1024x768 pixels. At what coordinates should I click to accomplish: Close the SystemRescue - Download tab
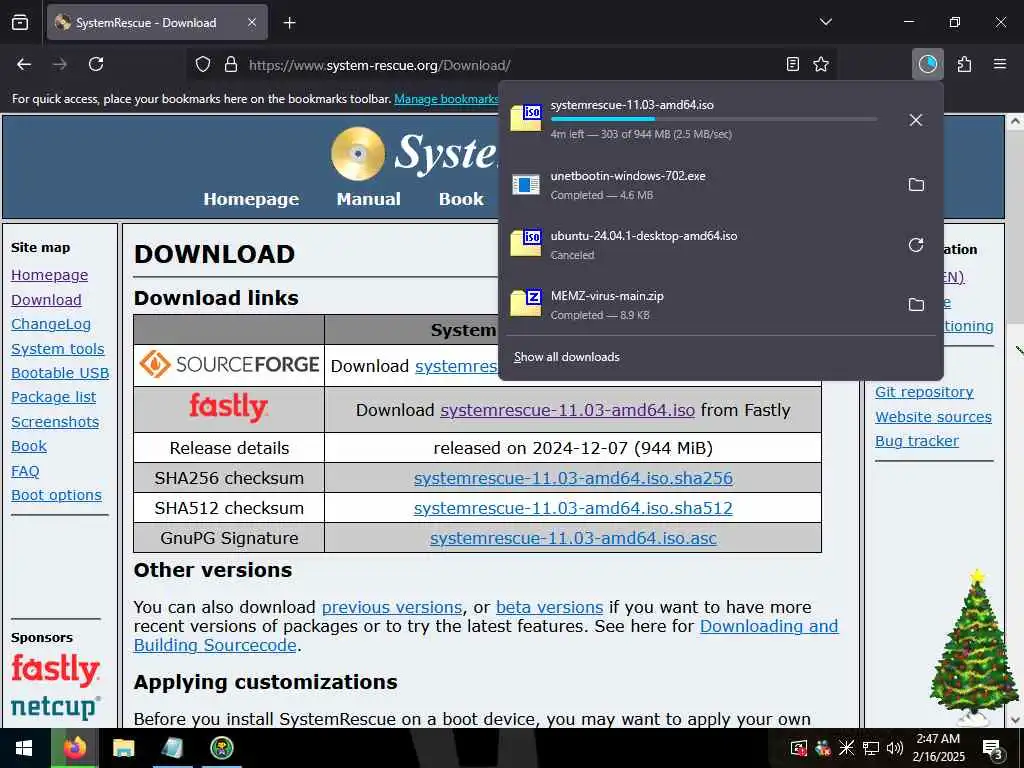pyautogui.click(x=252, y=22)
